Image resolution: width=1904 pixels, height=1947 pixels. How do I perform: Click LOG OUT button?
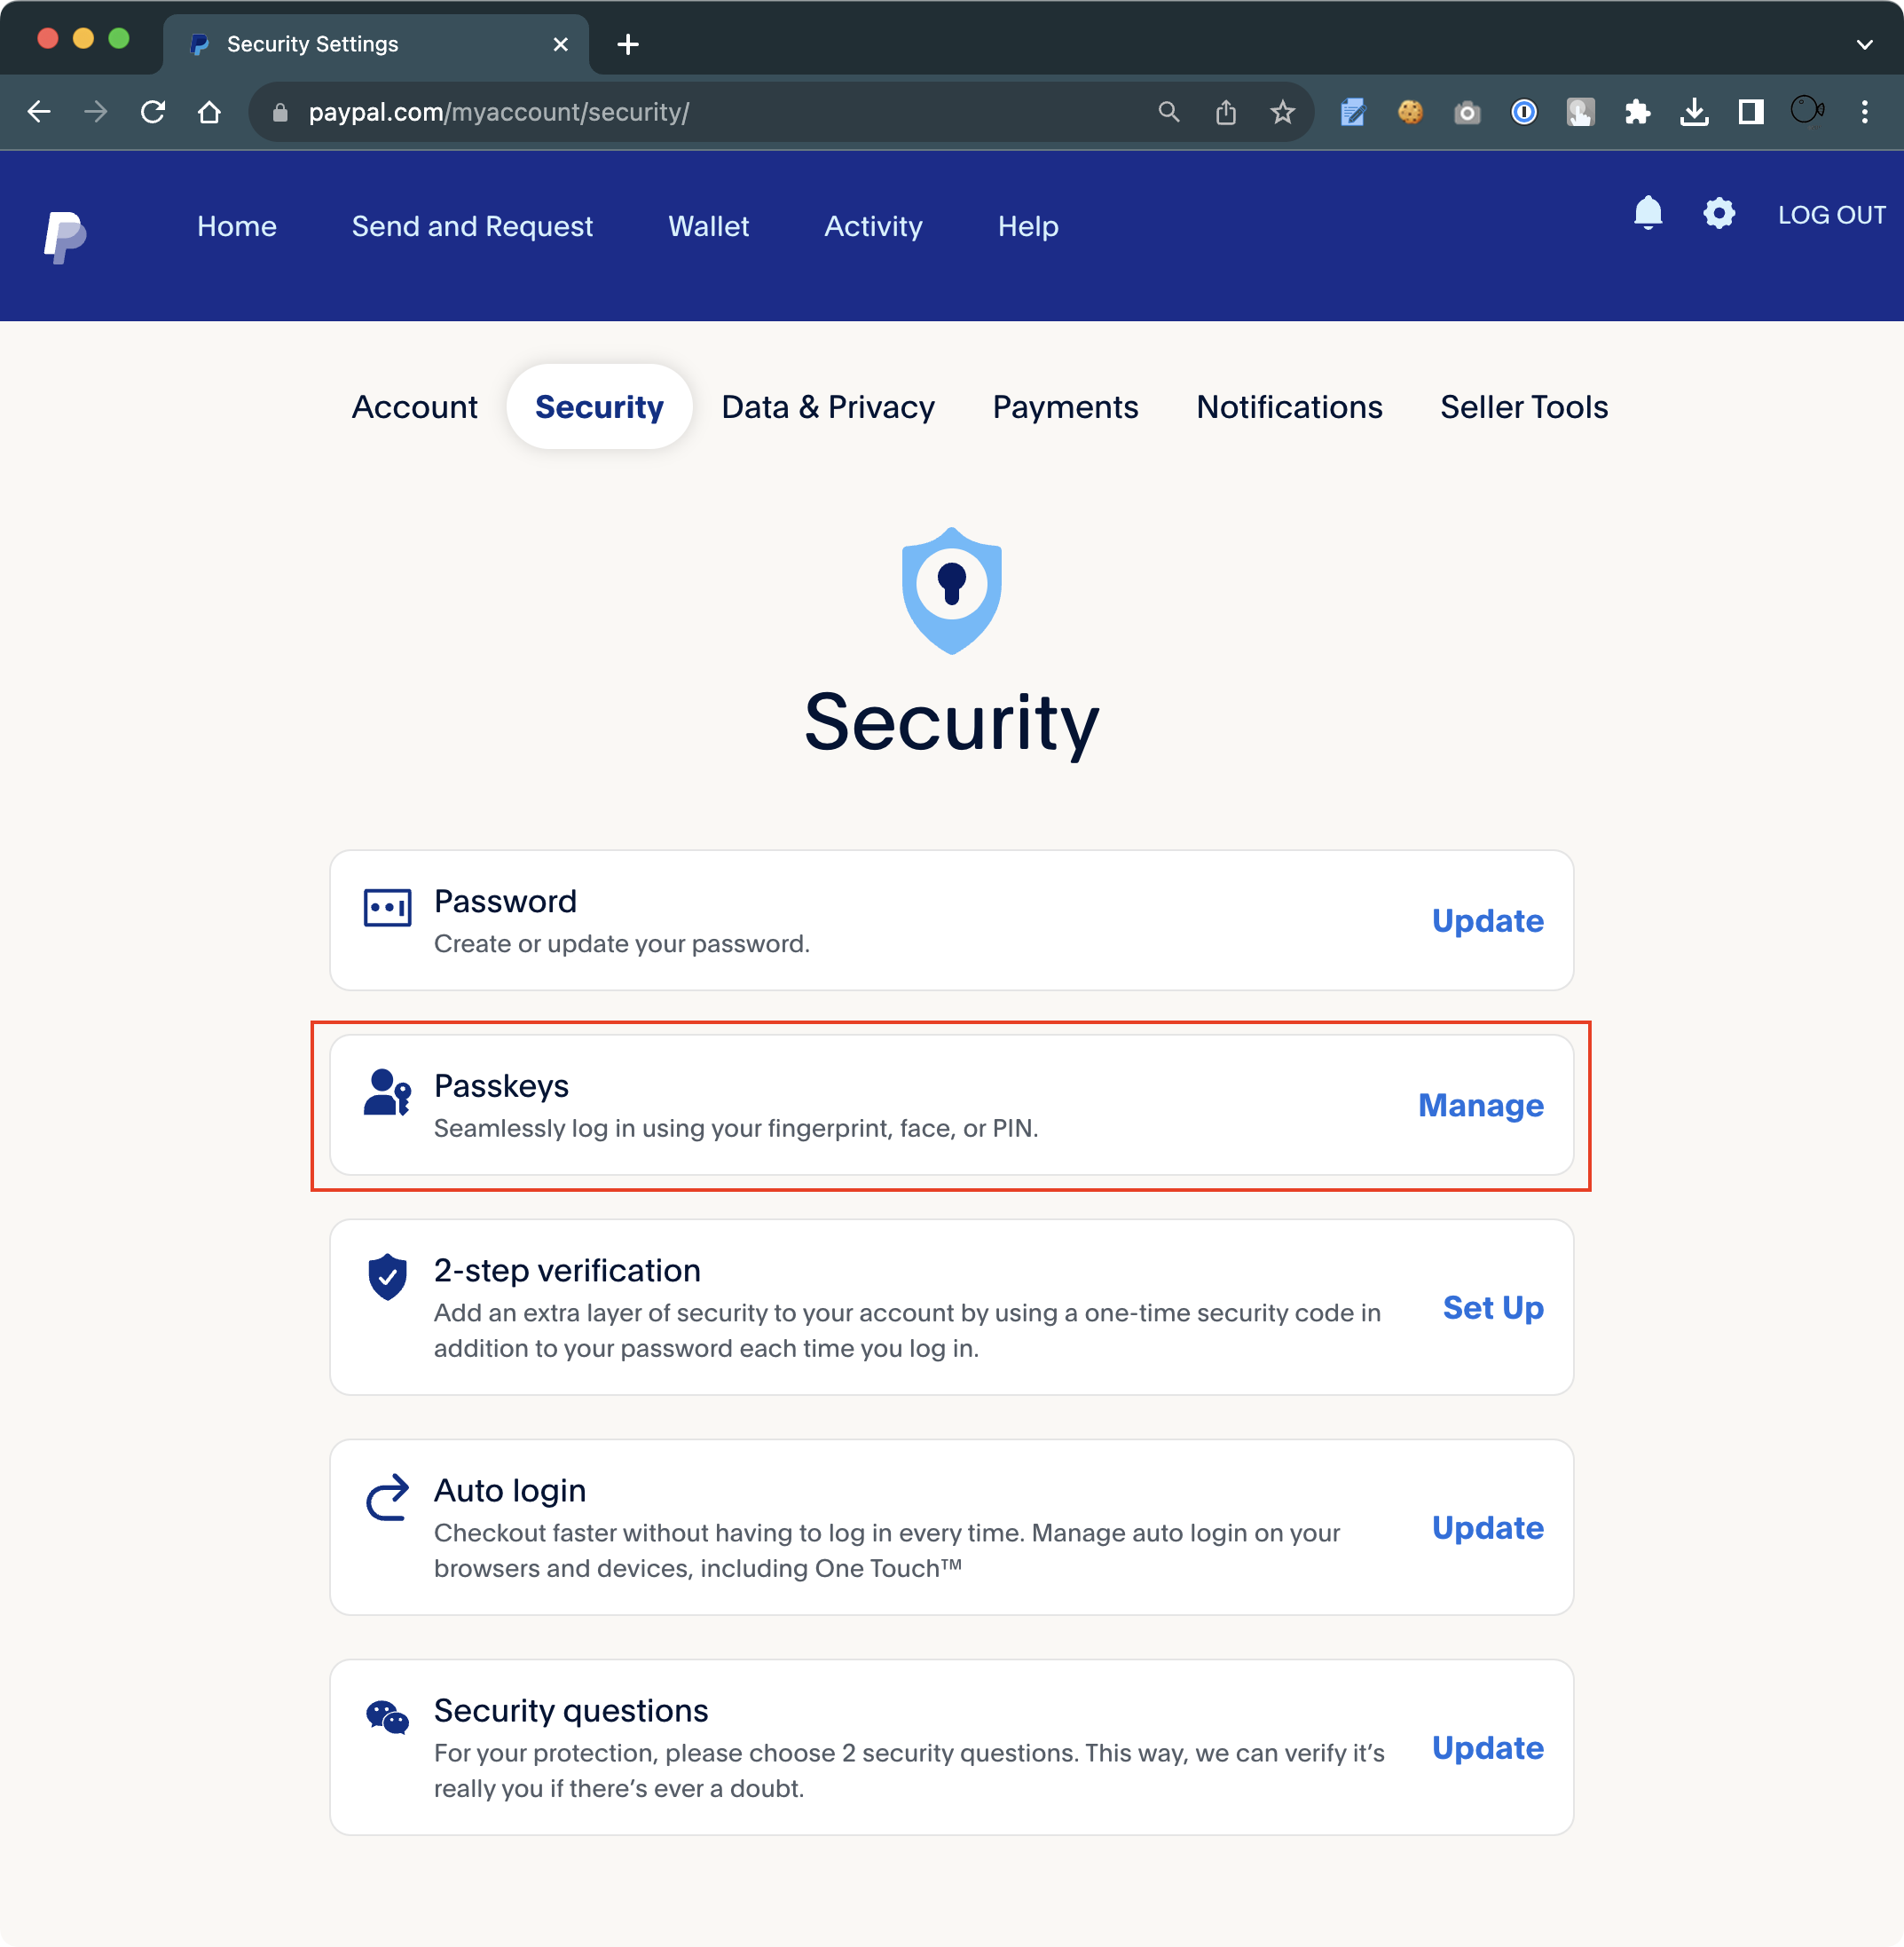(x=1831, y=215)
